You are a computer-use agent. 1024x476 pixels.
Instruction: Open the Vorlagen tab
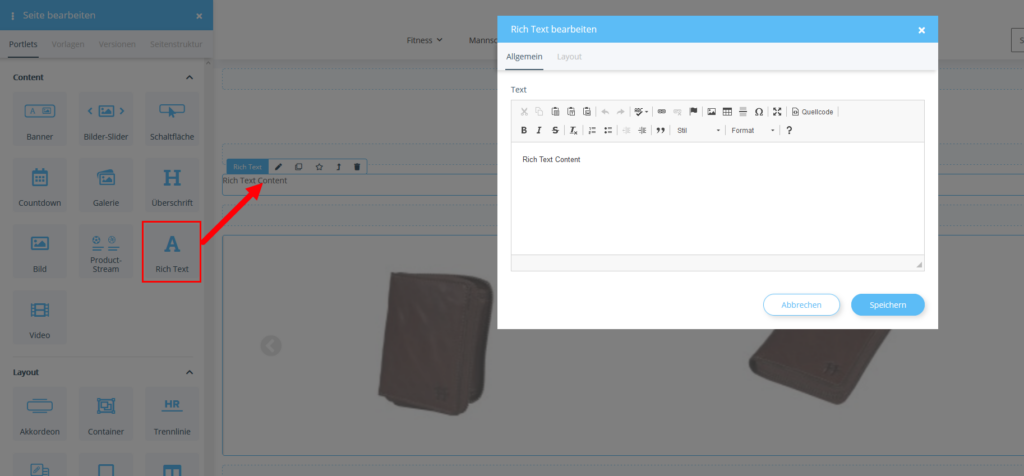(68, 45)
